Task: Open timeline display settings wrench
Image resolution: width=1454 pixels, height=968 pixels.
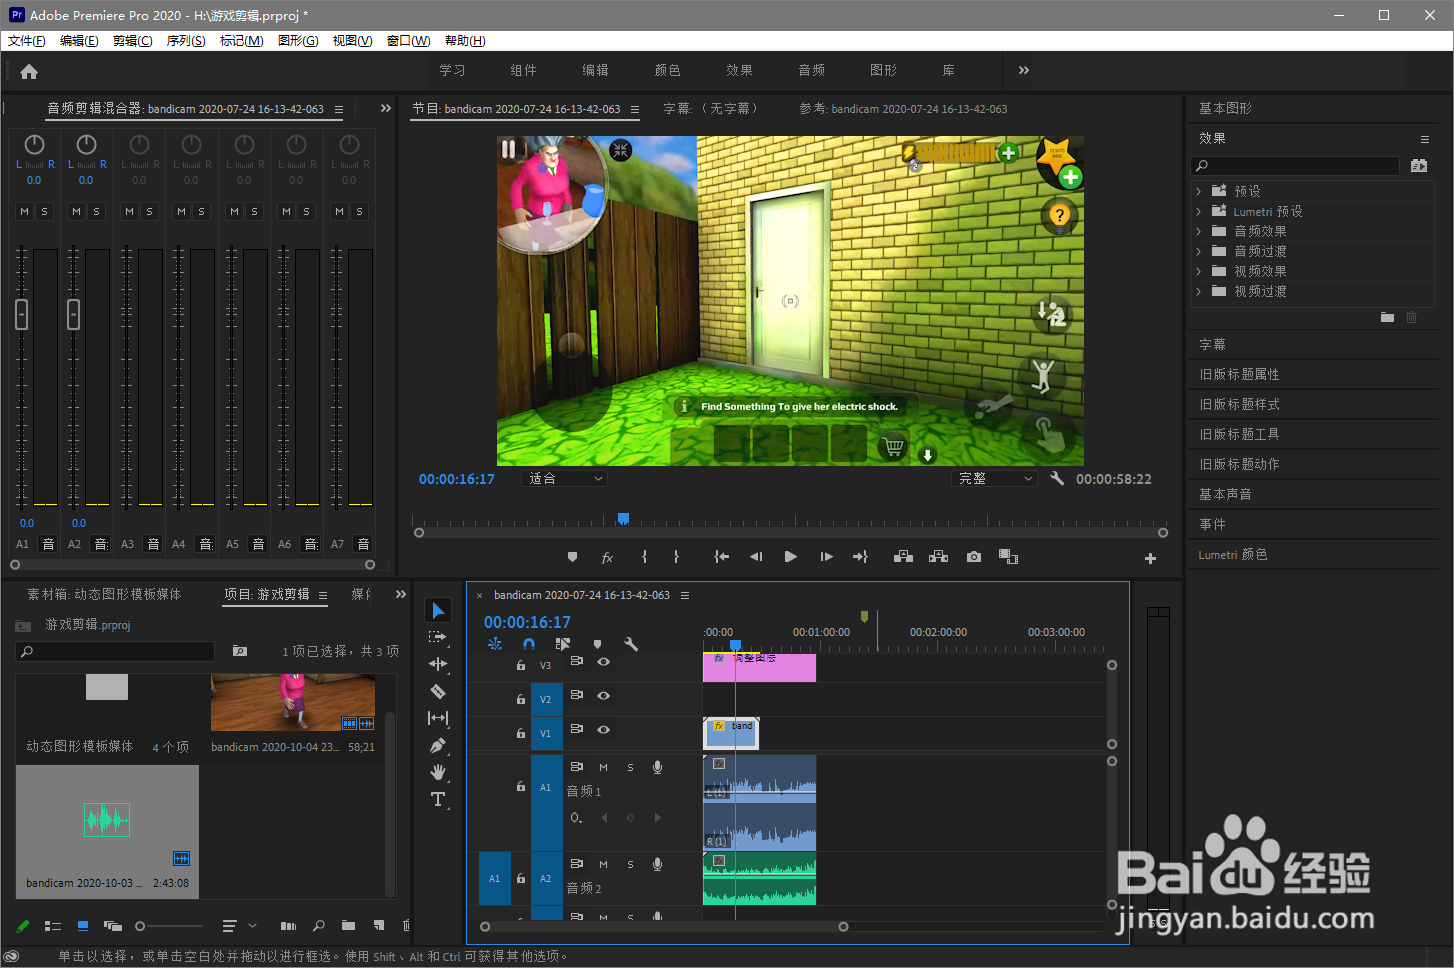Action: (631, 644)
